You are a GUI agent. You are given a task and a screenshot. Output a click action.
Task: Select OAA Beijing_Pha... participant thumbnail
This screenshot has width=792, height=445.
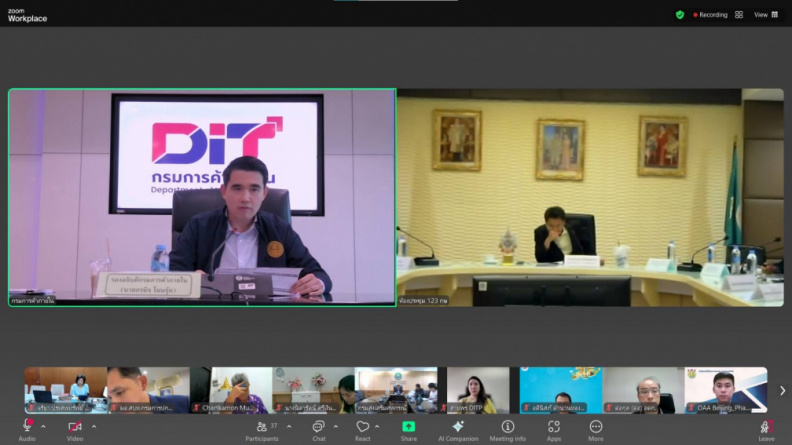pos(726,390)
